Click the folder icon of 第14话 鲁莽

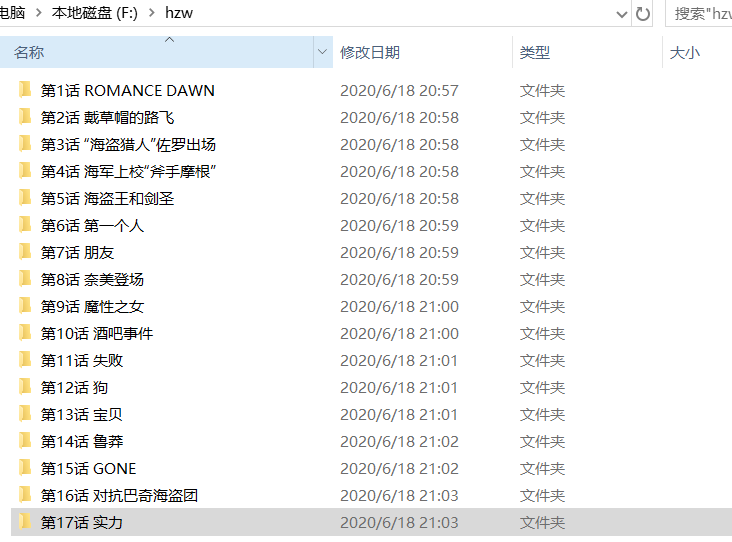25,441
